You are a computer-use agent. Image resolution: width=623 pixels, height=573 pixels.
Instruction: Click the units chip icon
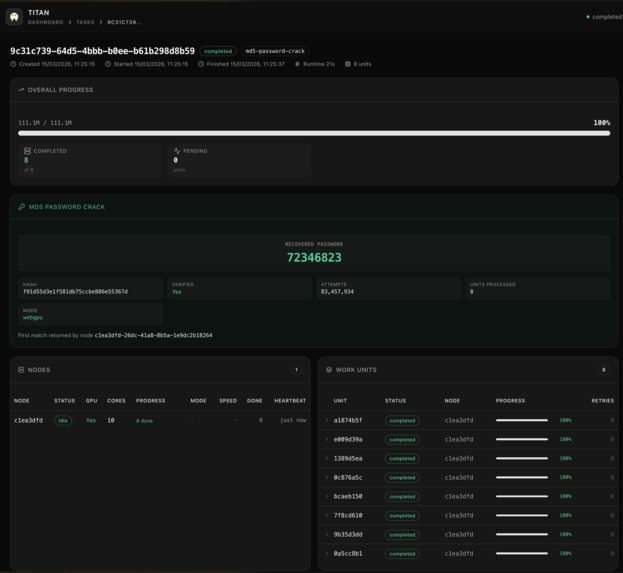(348, 64)
